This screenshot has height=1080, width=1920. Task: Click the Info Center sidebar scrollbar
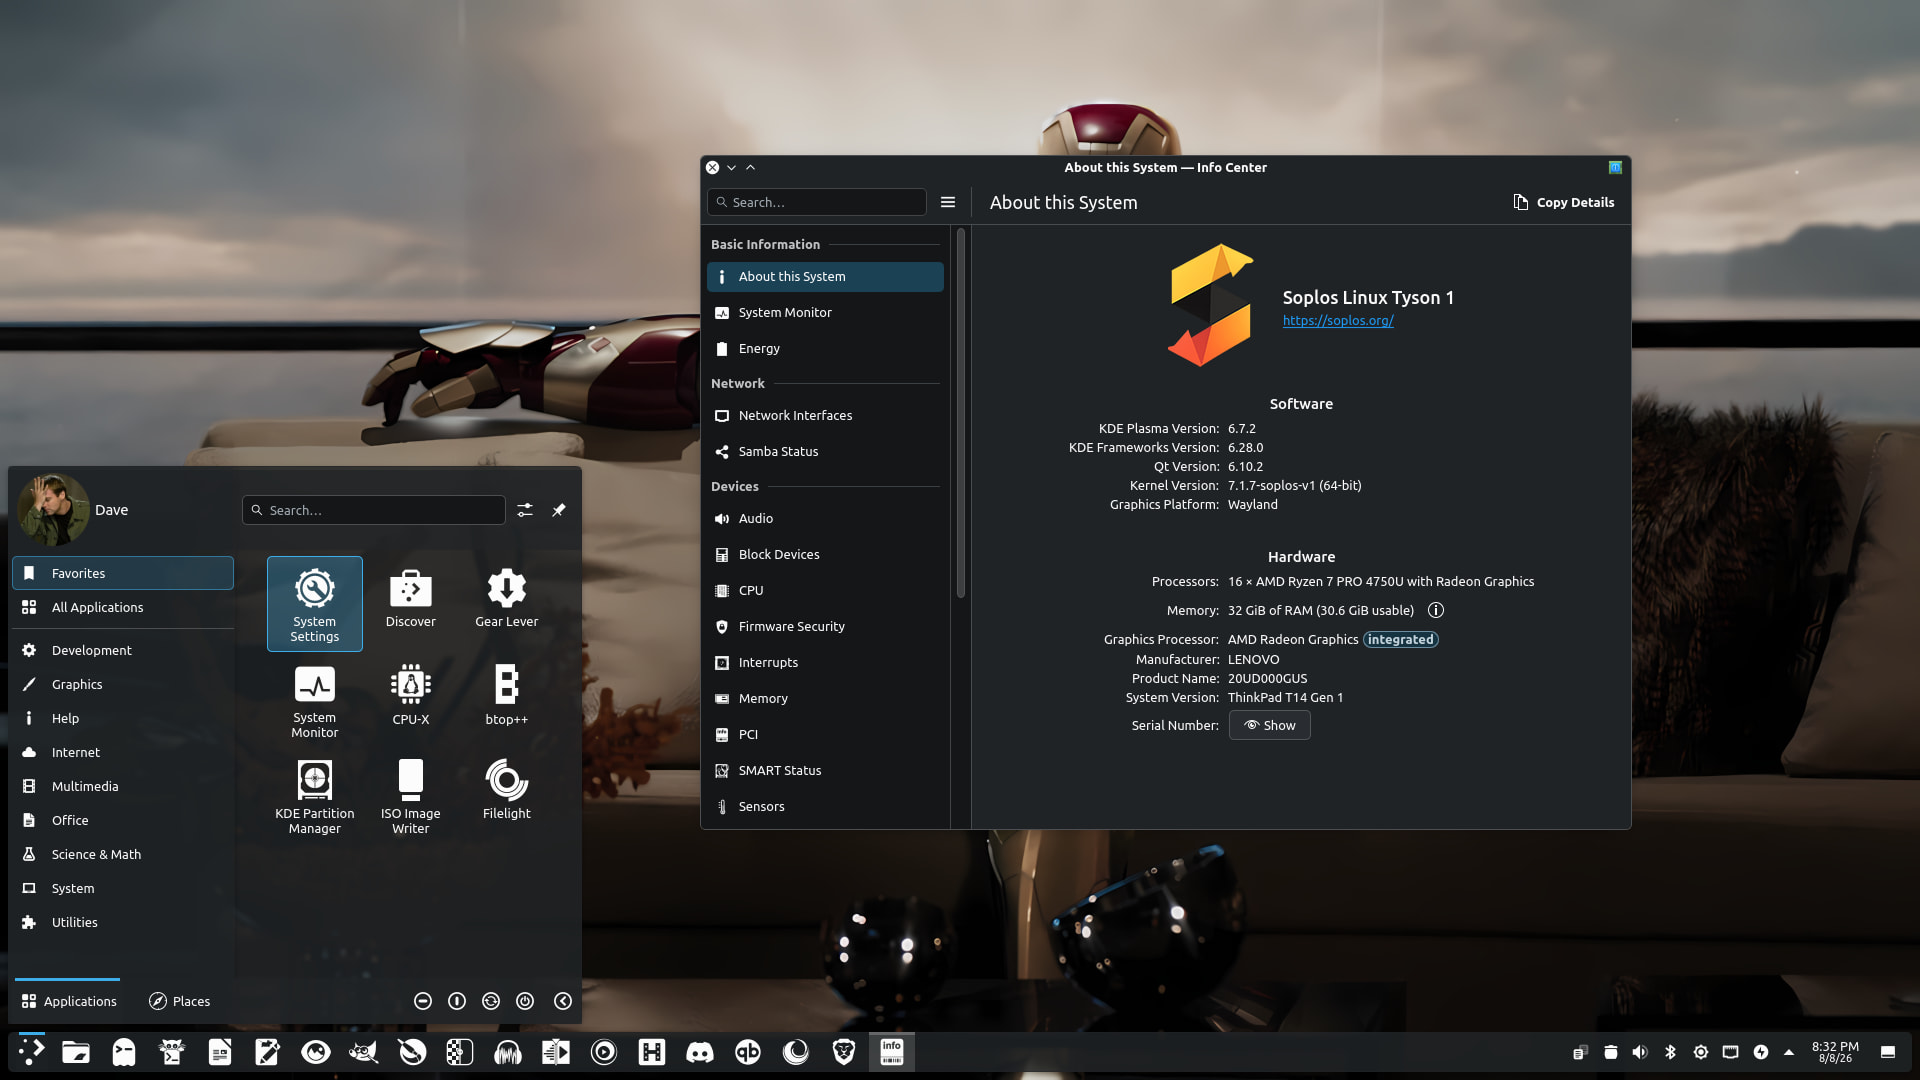point(961,413)
